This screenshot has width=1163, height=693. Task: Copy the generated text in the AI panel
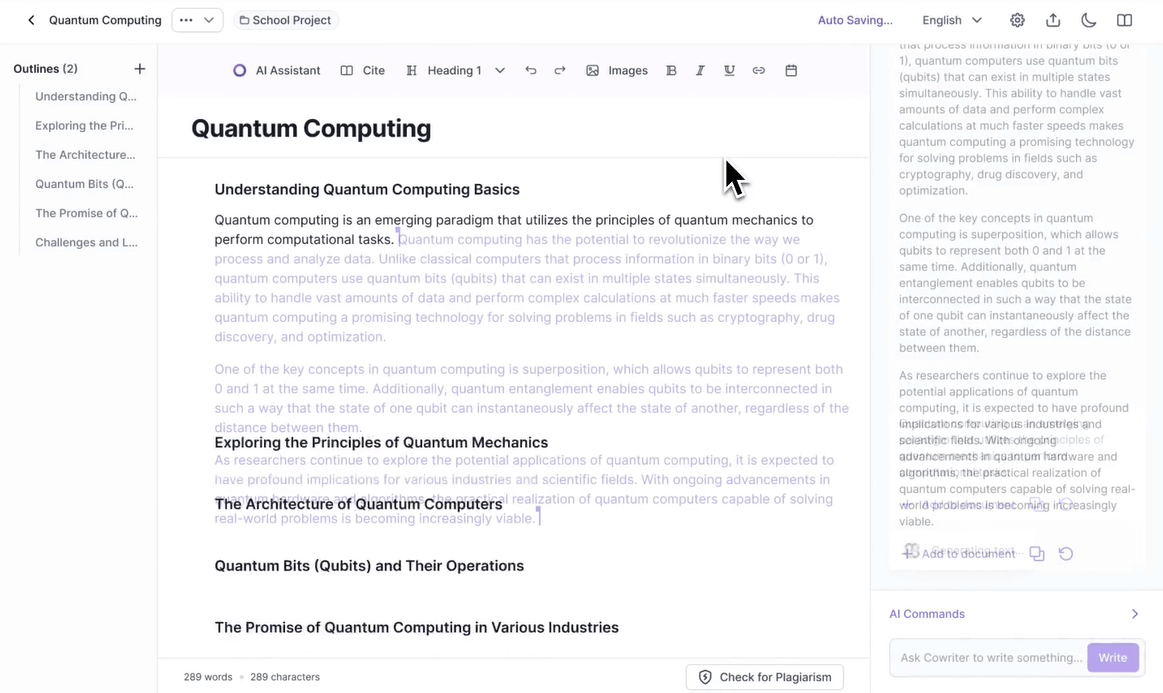(x=1037, y=553)
